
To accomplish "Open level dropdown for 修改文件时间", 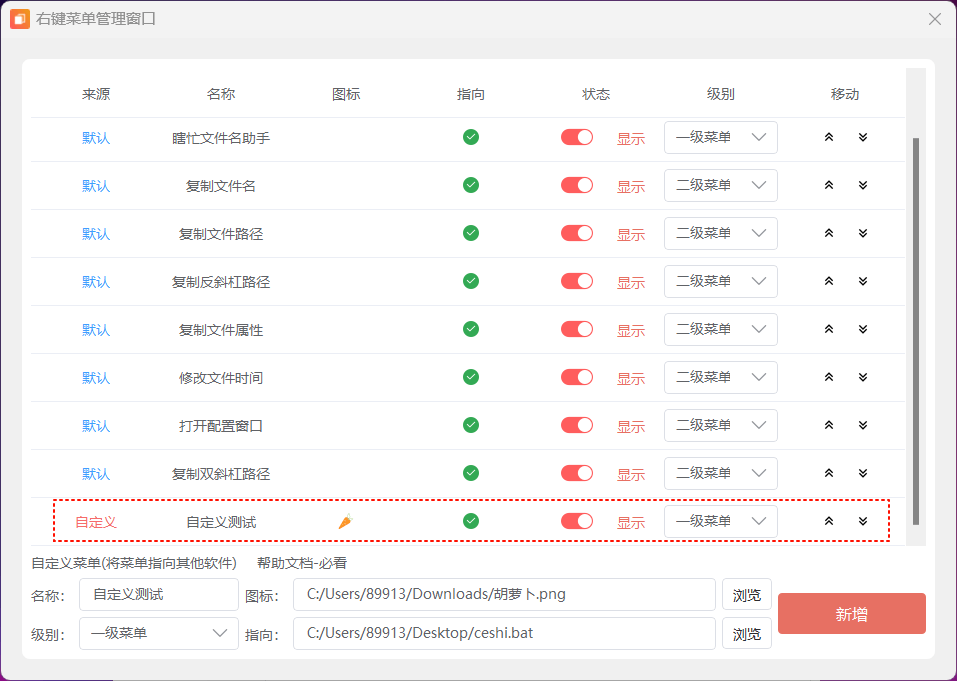I will (x=721, y=377).
